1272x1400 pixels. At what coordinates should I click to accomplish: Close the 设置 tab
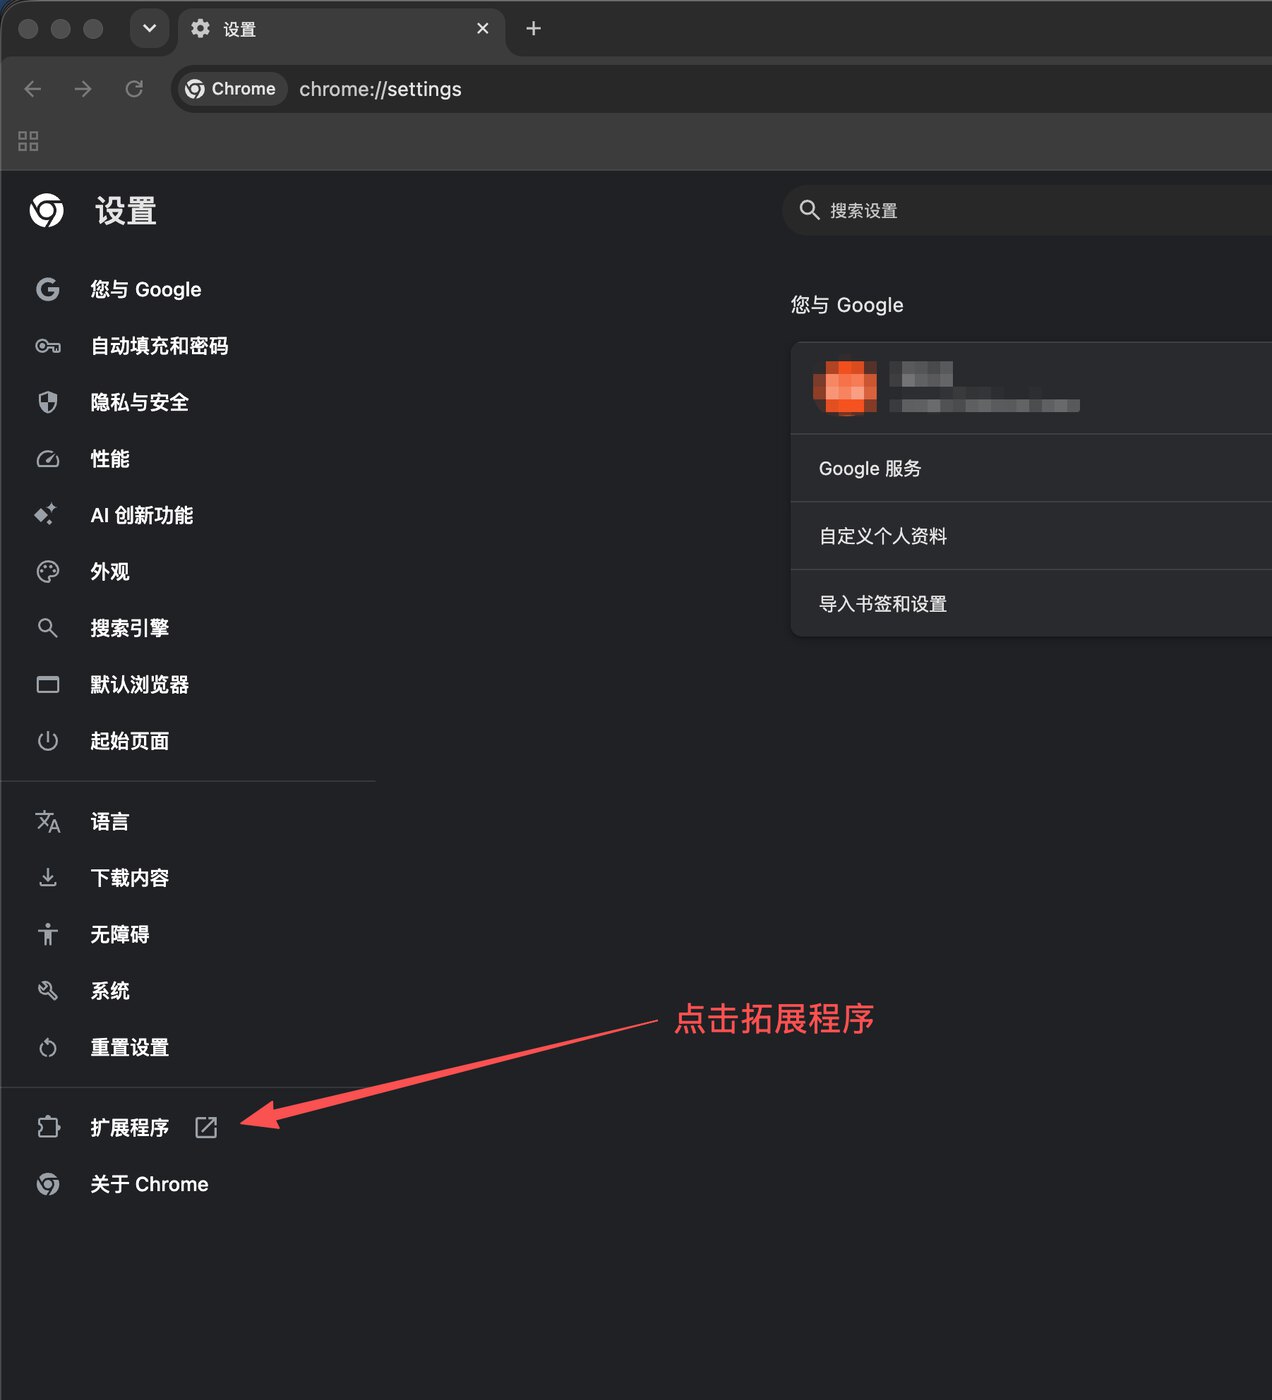(483, 28)
